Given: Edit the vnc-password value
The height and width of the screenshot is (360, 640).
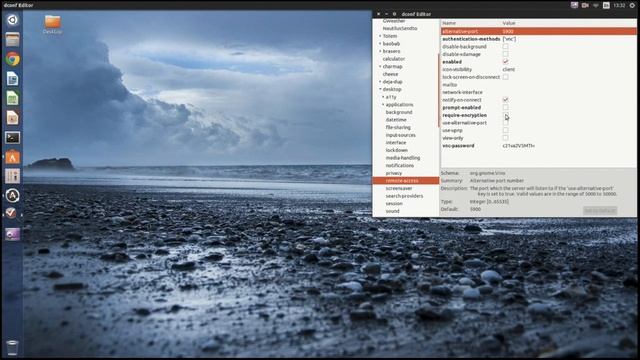Looking at the screenshot, I should [x=518, y=146].
